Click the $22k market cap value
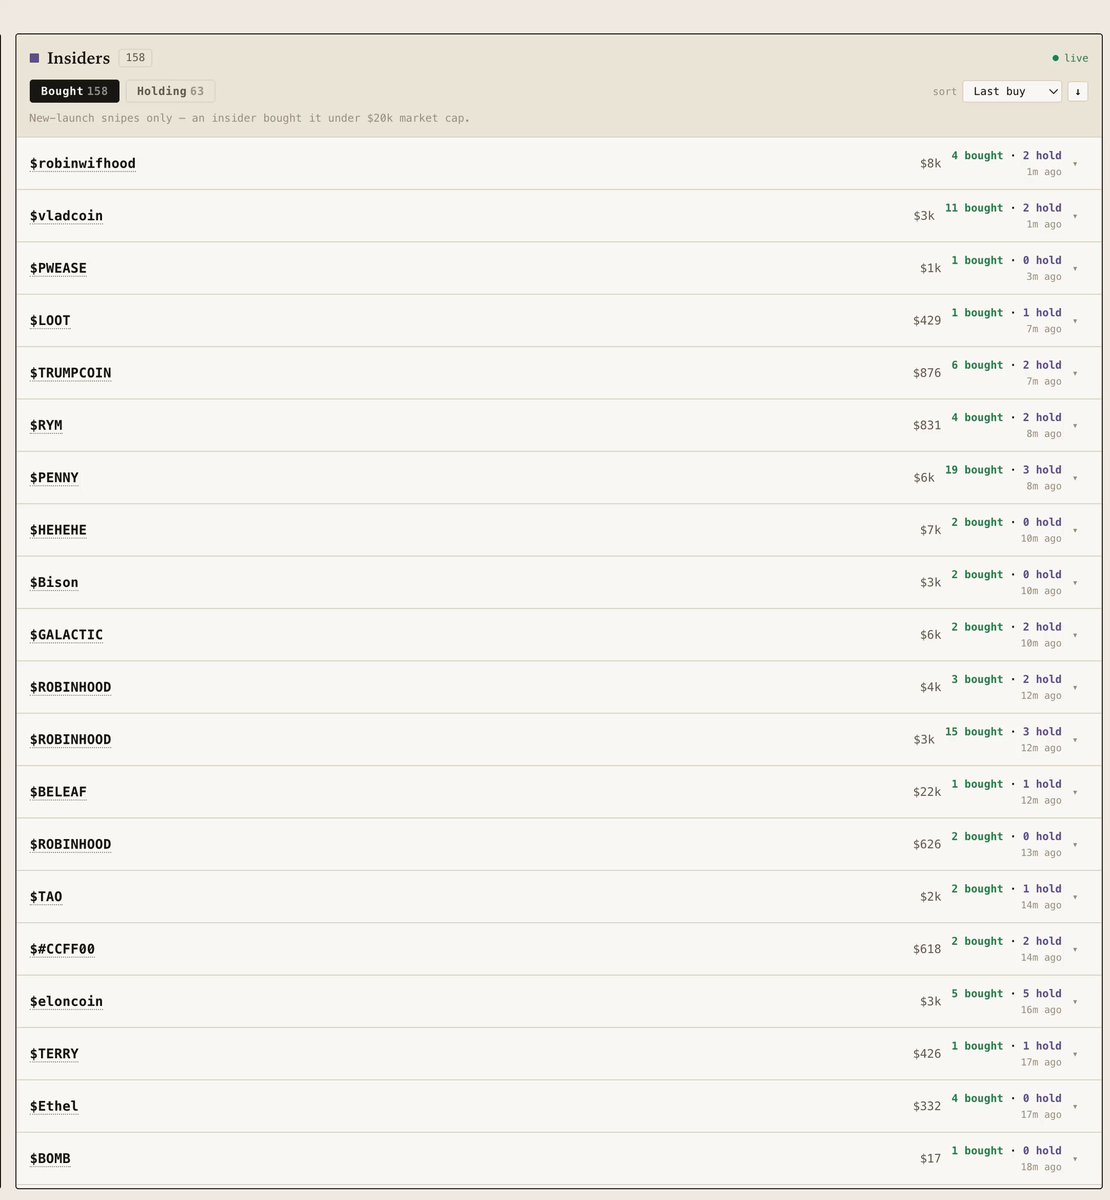The width and height of the screenshot is (1110, 1200). (927, 792)
